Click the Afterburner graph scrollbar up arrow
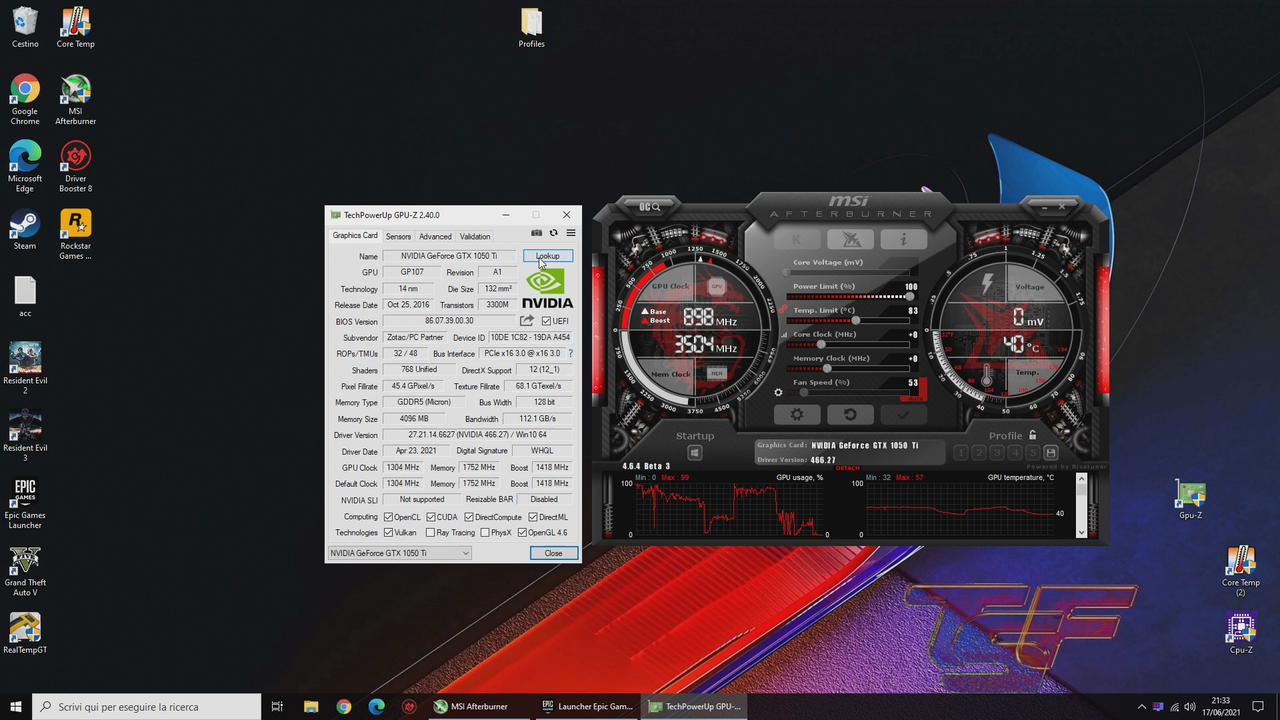 1081,479
